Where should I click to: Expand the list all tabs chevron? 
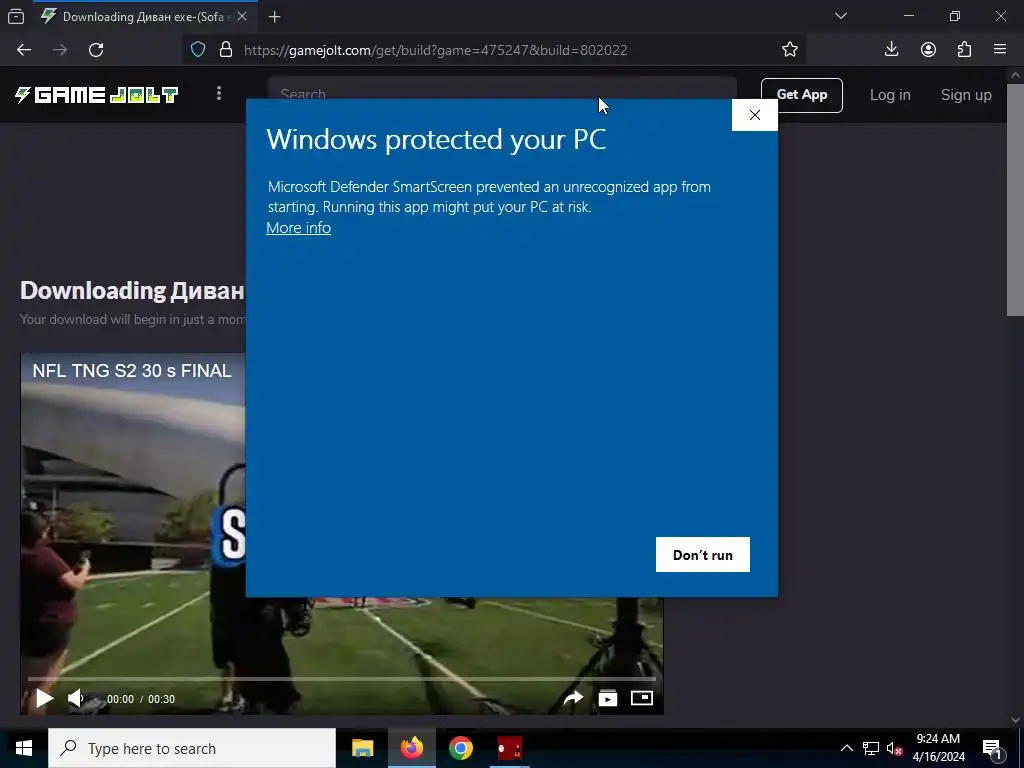click(x=841, y=16)
